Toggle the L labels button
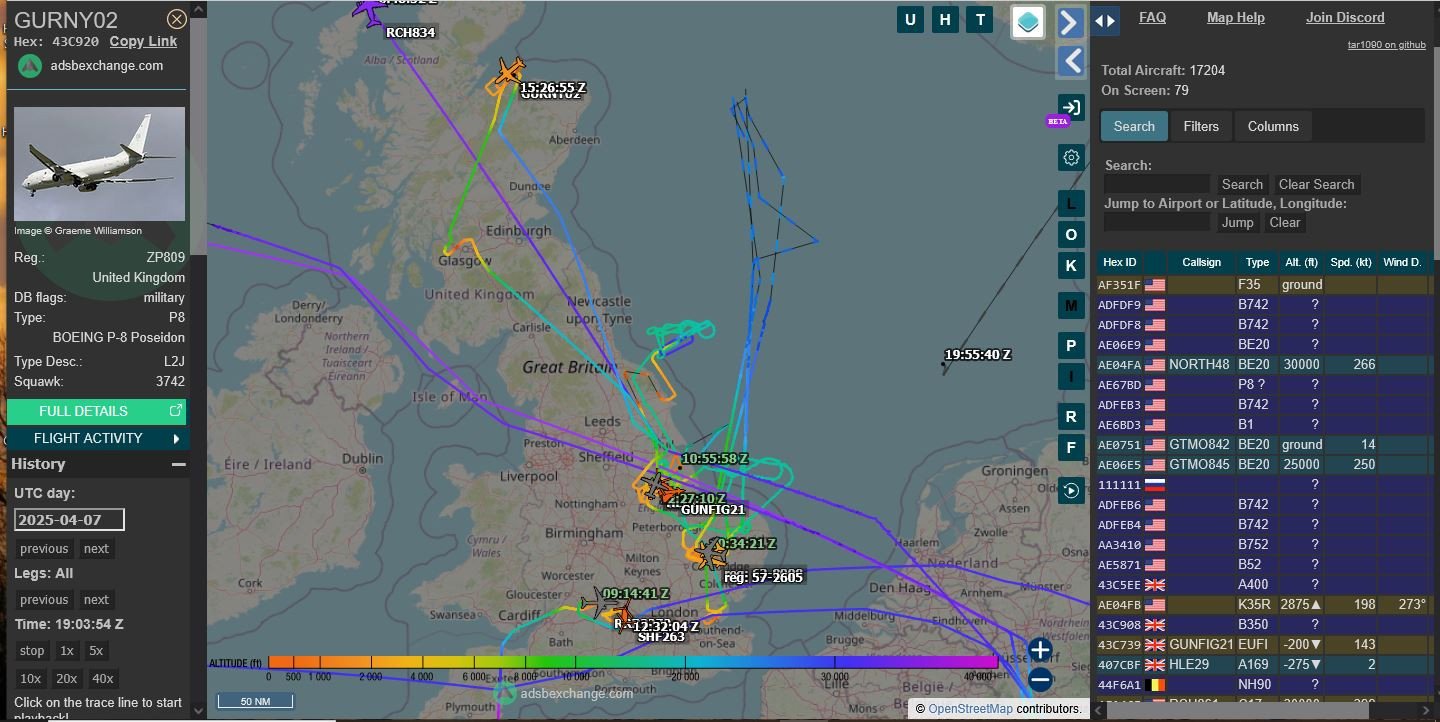1440x722 pixels. coord(1071,204)
